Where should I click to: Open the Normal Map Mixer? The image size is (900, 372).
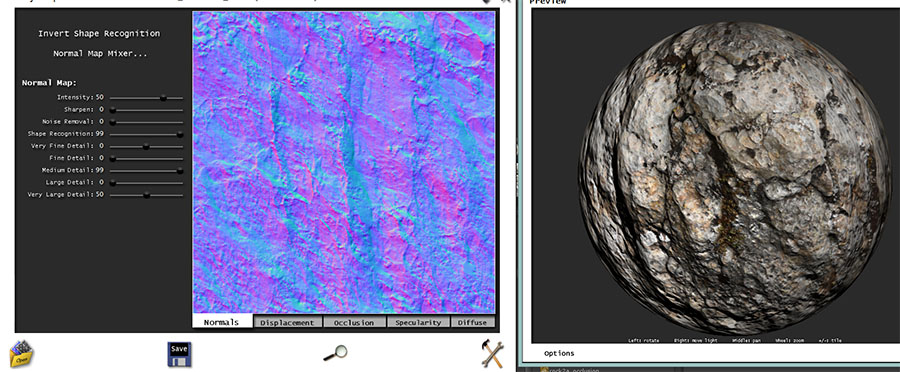(100, 53)
